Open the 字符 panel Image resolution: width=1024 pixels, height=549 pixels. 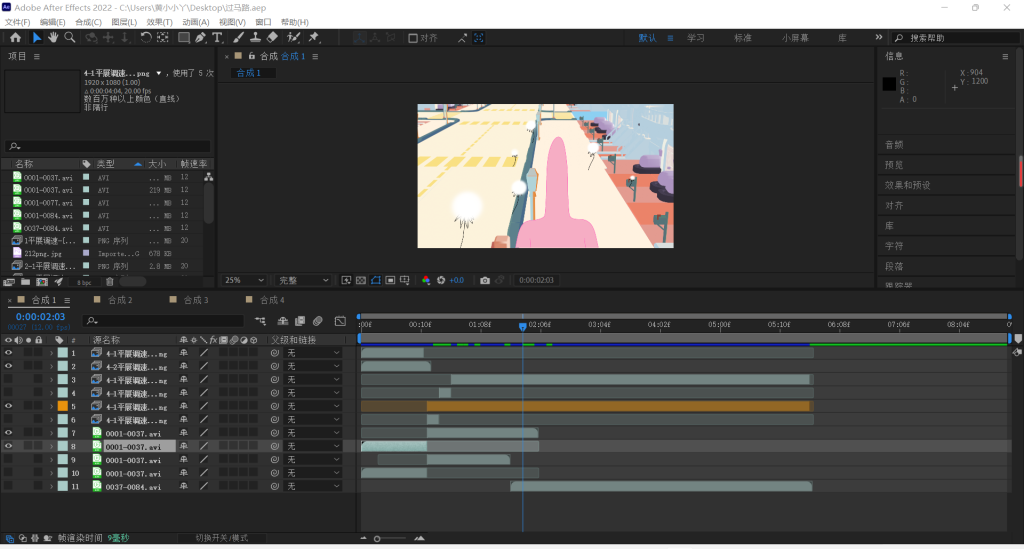894,246
